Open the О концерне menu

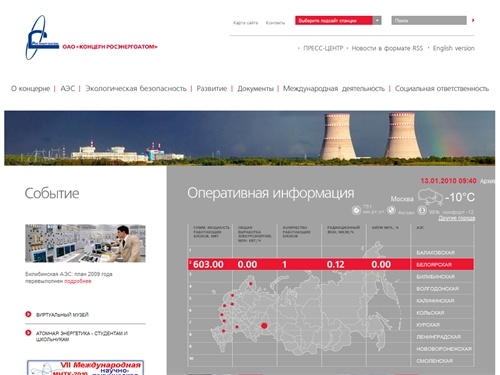tap(30, 89)
